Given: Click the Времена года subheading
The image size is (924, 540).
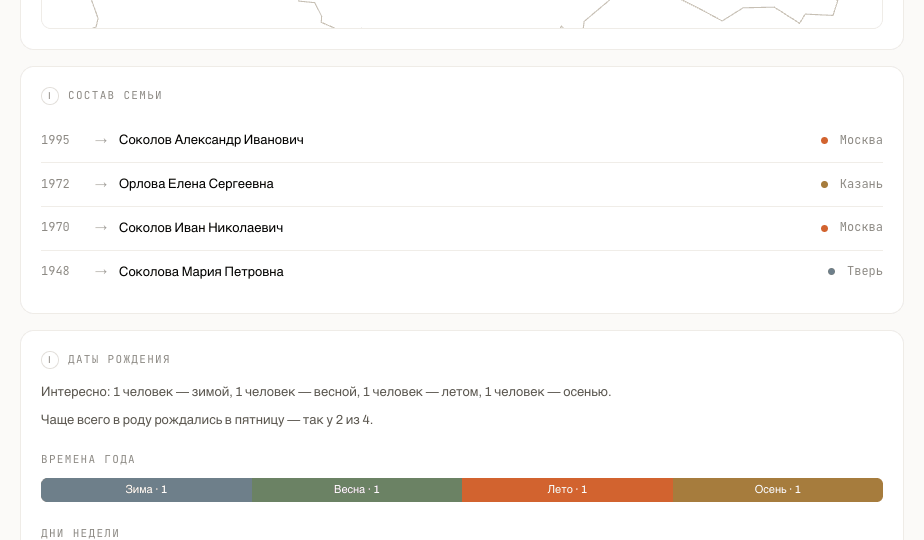Looking at the screenshot, I should pos(88,459).
